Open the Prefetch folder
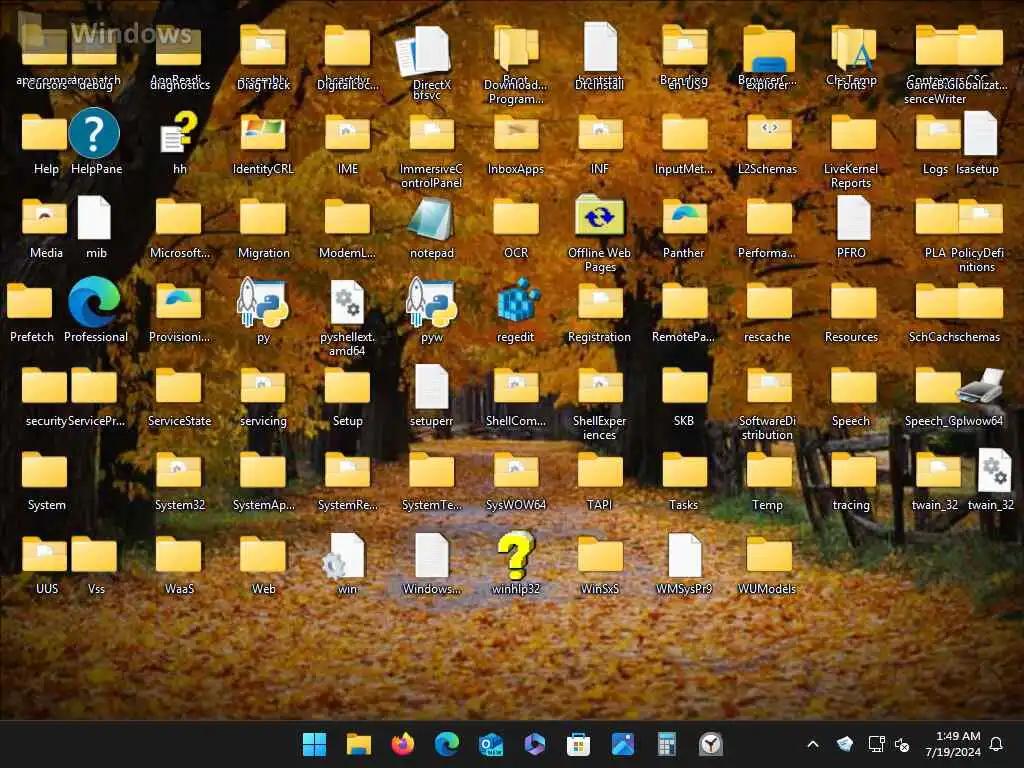 [29, 302]
